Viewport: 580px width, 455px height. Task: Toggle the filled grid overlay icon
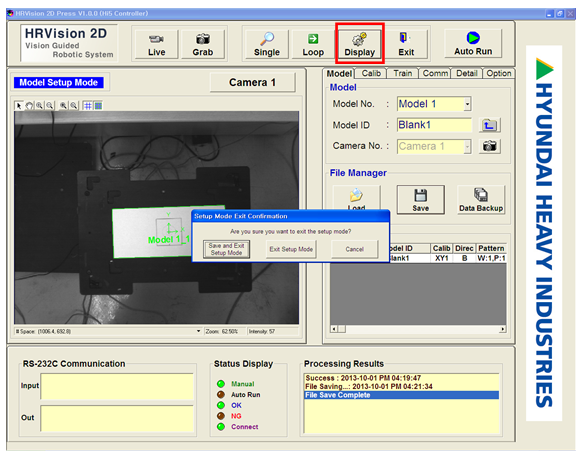98,106
